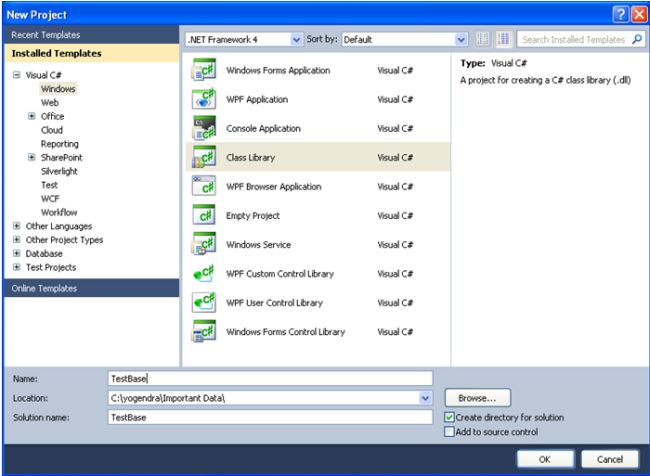
Task: Select the Empty Project template name
Action: [253, 216]
